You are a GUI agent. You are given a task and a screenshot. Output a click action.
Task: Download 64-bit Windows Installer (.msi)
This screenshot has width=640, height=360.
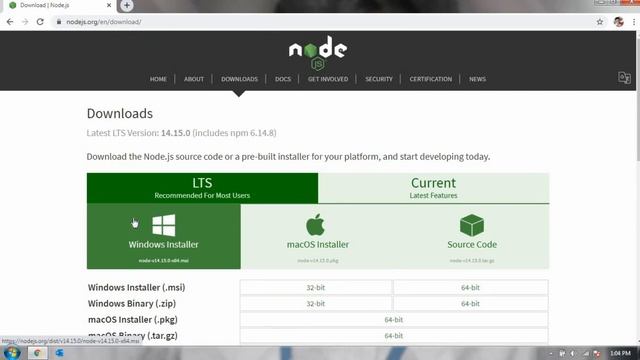pos(470,287)
